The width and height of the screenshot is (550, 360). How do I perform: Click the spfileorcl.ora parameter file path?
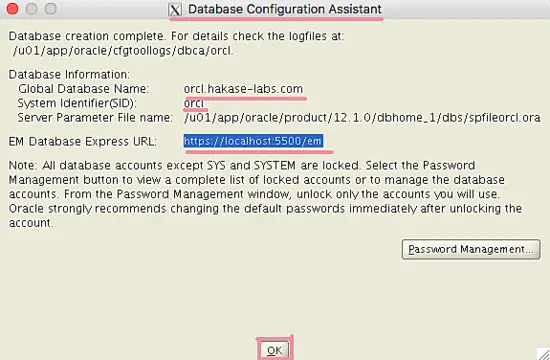[362, 118]
